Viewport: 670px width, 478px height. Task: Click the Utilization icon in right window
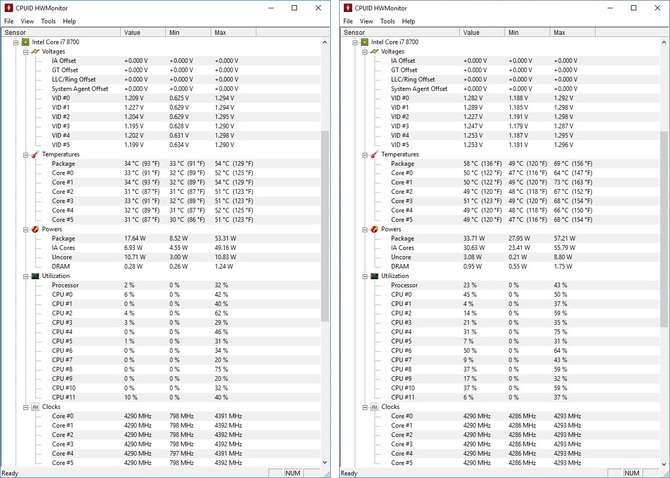[375, 276]
